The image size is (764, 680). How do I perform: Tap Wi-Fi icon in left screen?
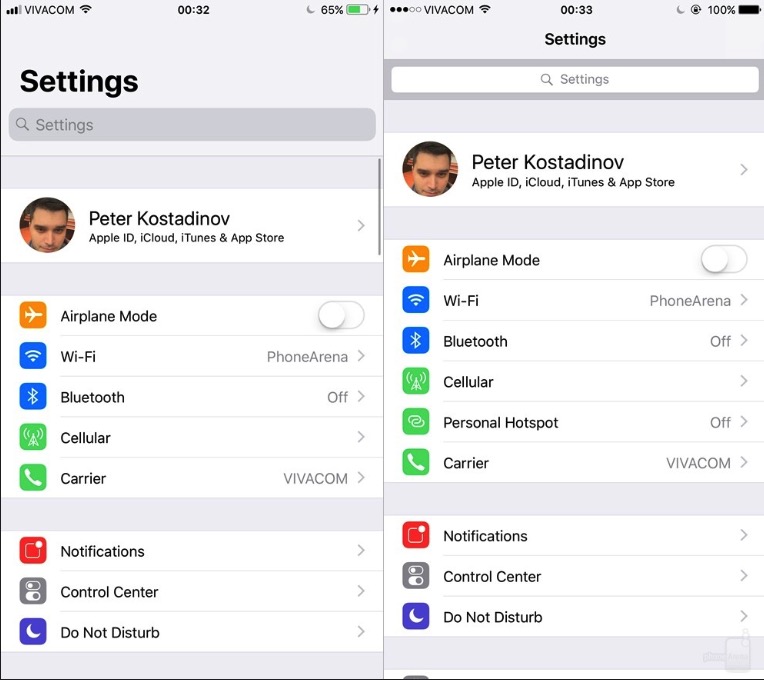click(x=33, y=356)
